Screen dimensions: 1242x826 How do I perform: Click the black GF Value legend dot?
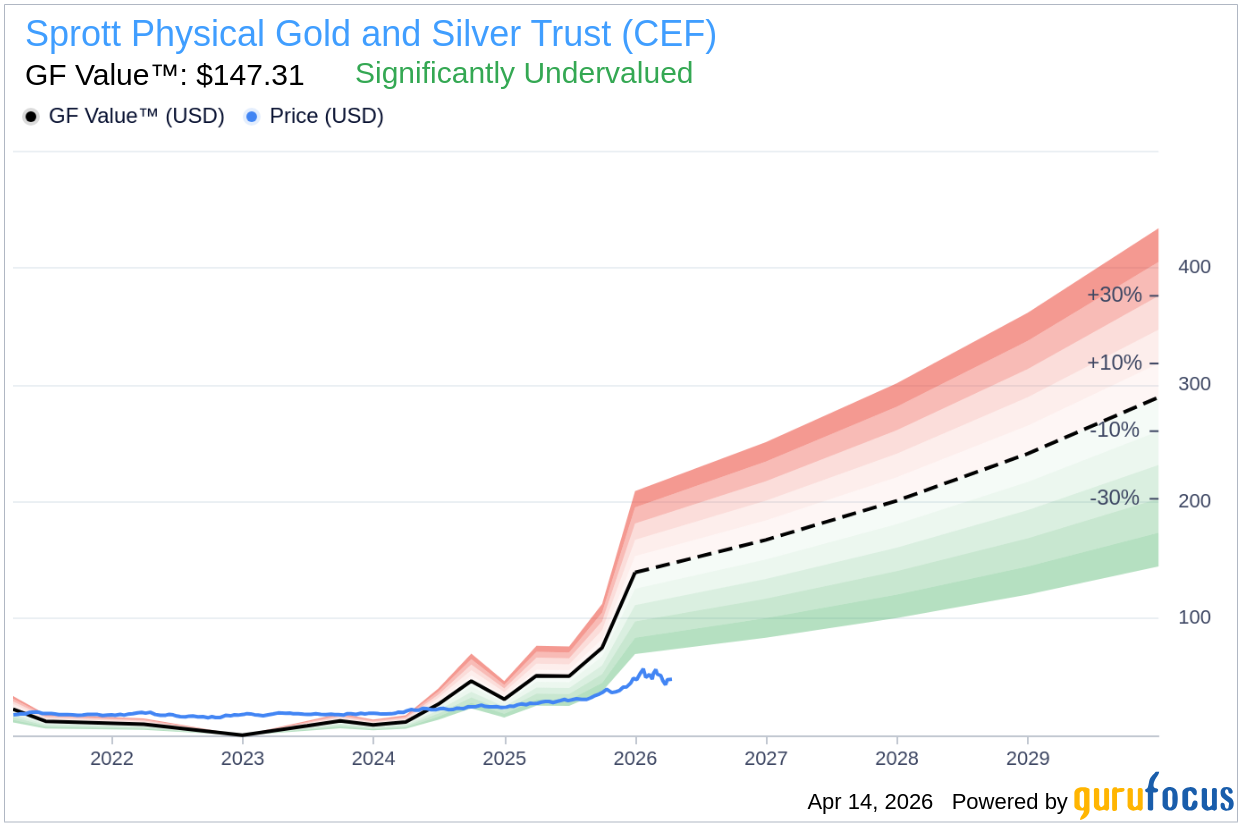tap(31, 117)
